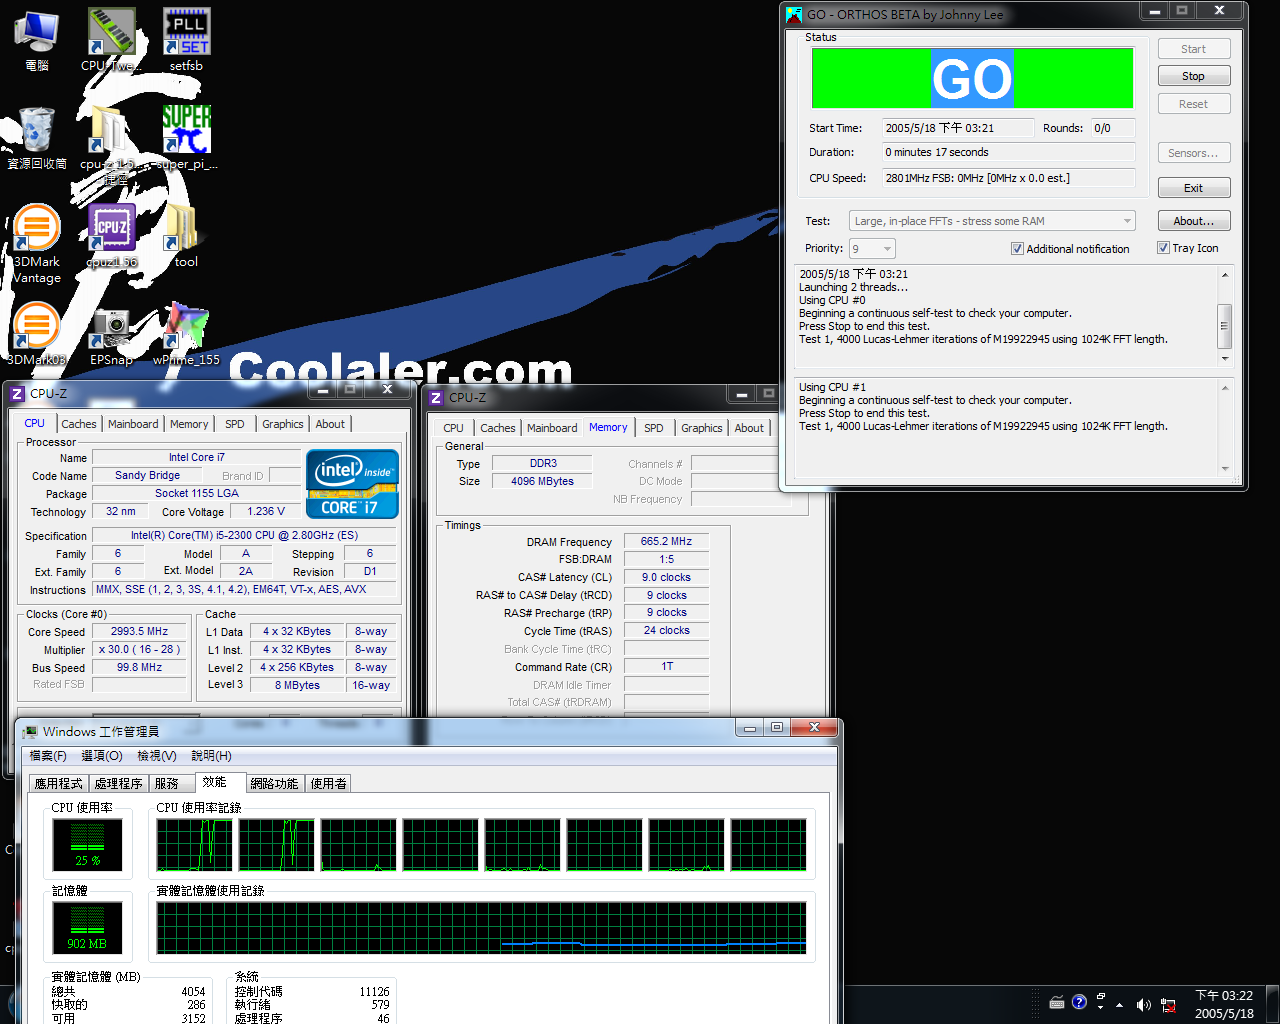Switch to Mainboard tab in left CPU-Z

coord(133,424)
